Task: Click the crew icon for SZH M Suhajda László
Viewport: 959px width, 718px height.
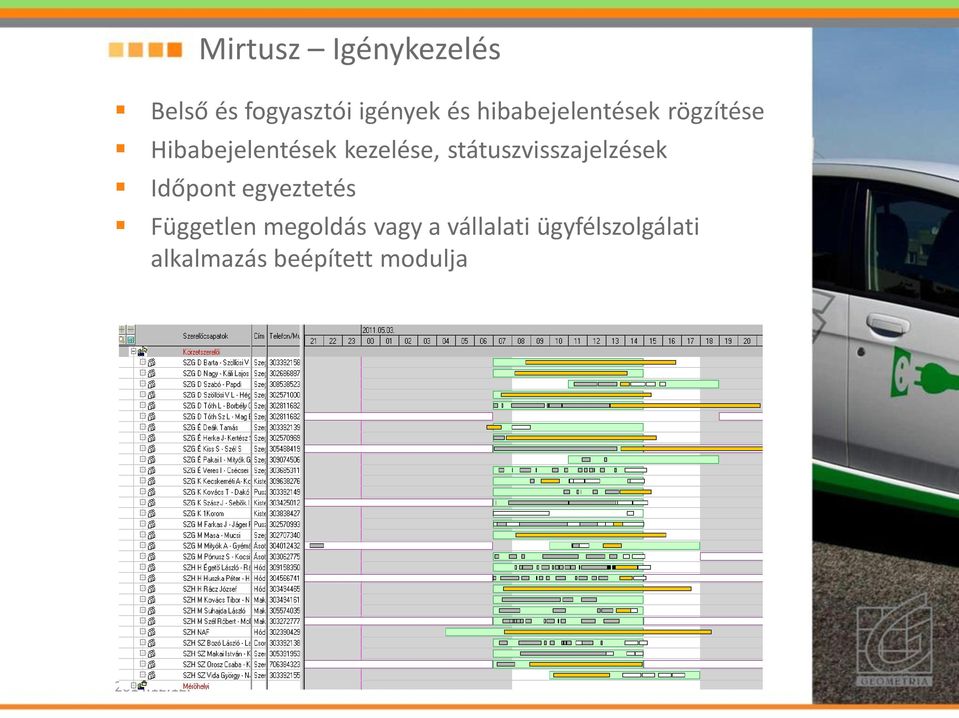Action: coord(151,610)
